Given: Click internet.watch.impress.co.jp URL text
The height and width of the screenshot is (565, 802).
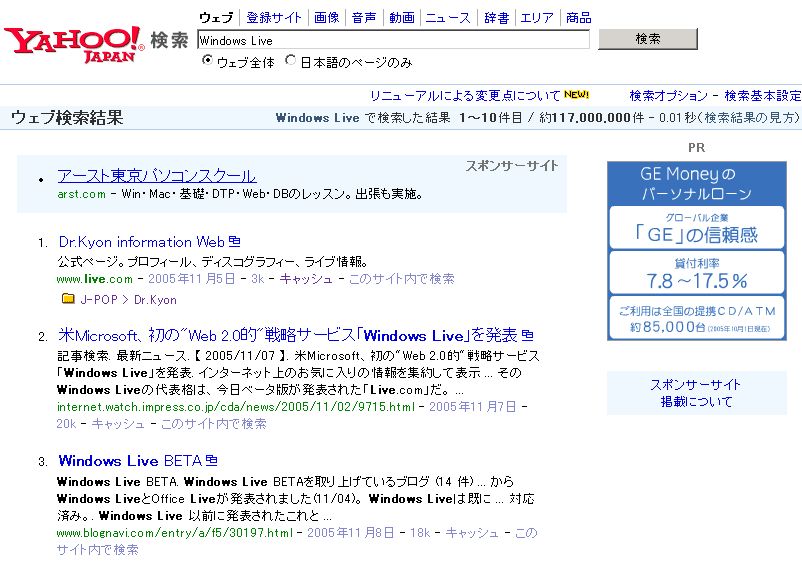Looking at the screenshot, I should 236,407.
